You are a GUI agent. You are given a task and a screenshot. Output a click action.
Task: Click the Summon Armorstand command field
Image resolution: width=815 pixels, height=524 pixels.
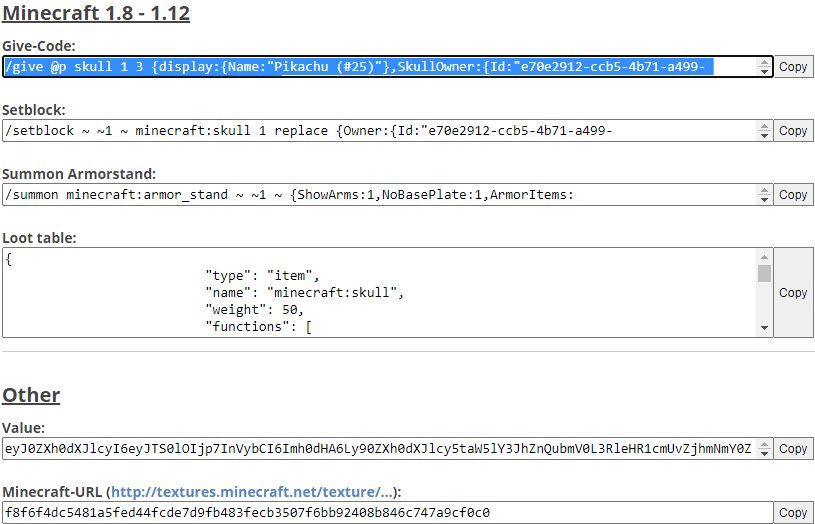click(x=380, y=195)
